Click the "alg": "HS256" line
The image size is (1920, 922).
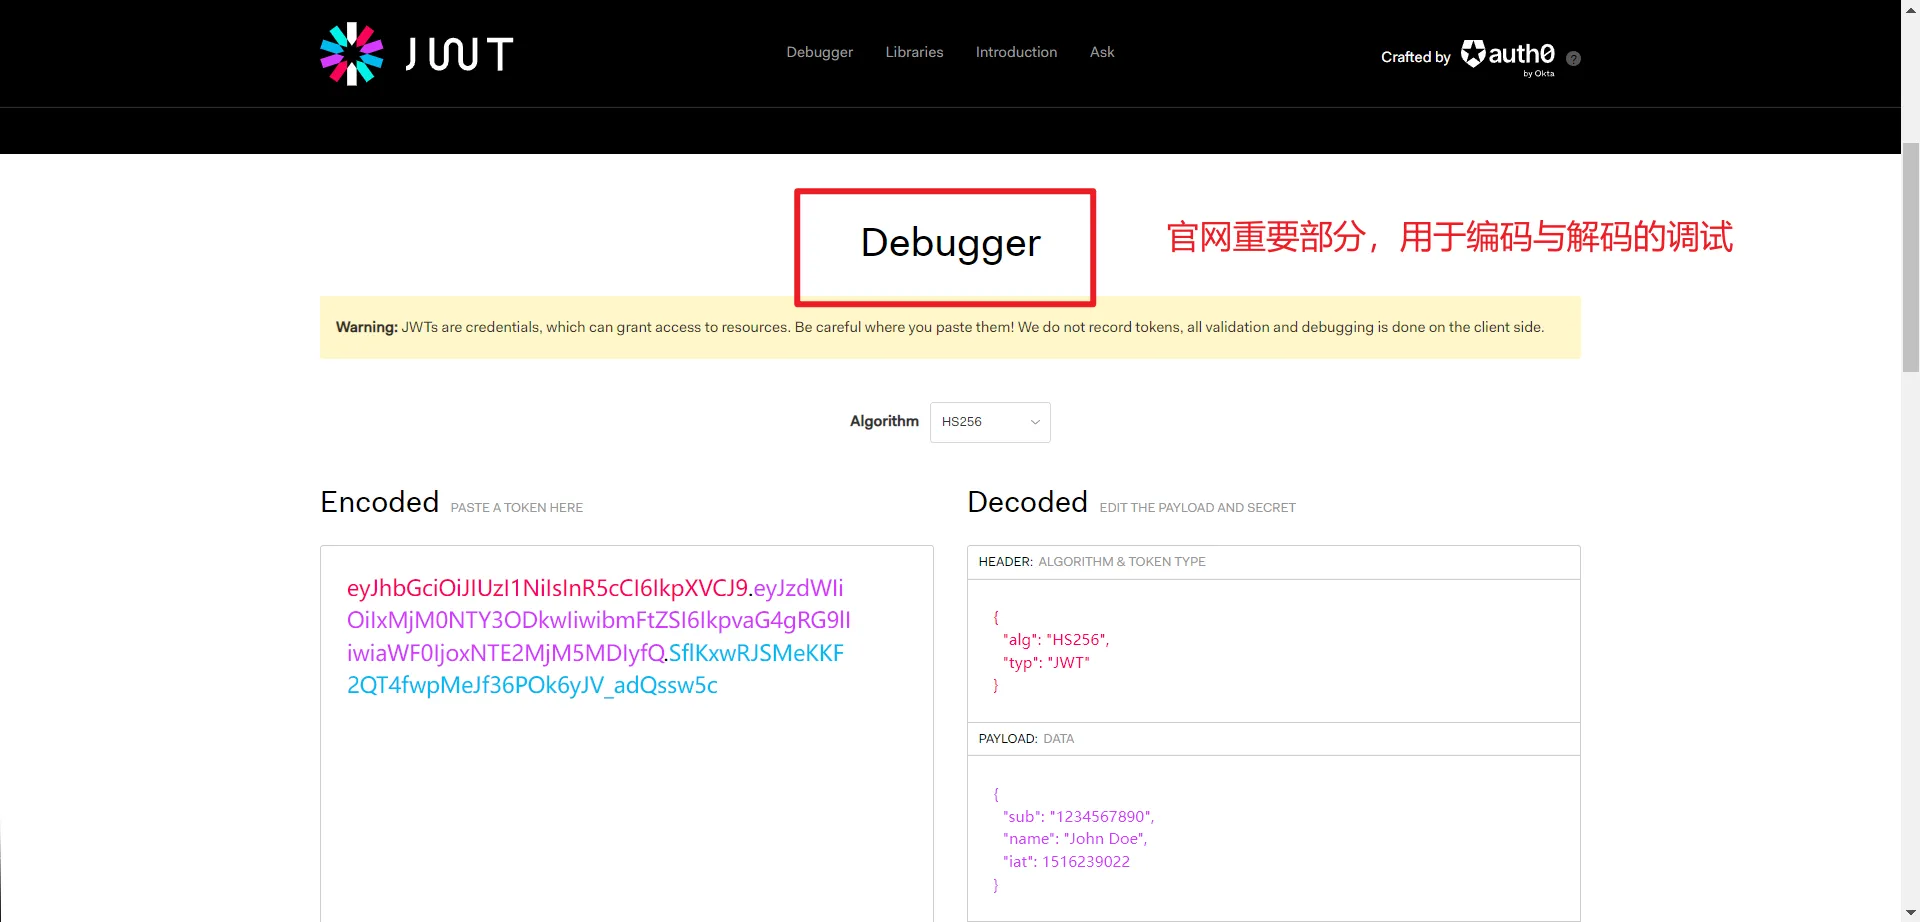pos(1056,640)
